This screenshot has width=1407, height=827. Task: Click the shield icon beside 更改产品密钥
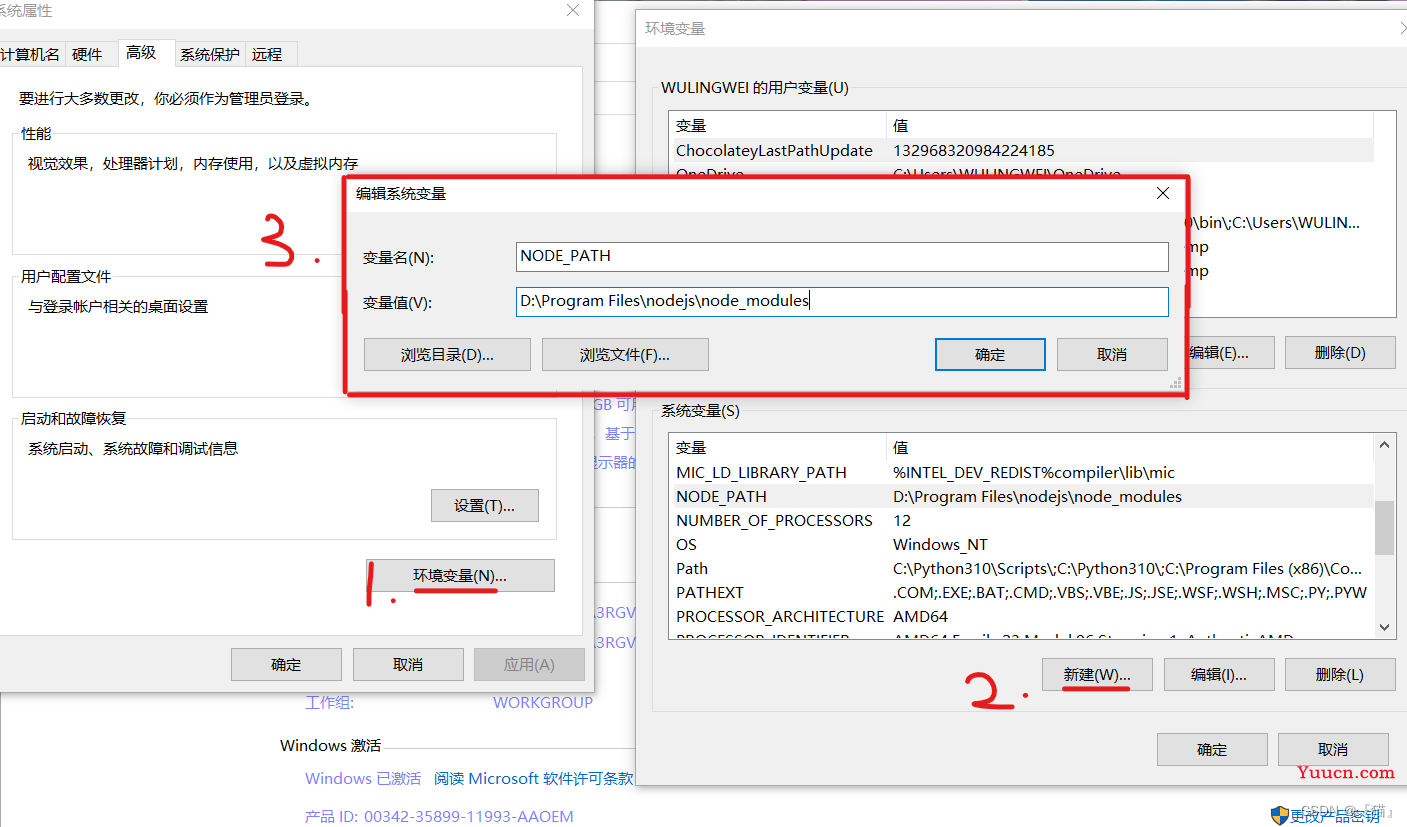tap(1280, 815)
